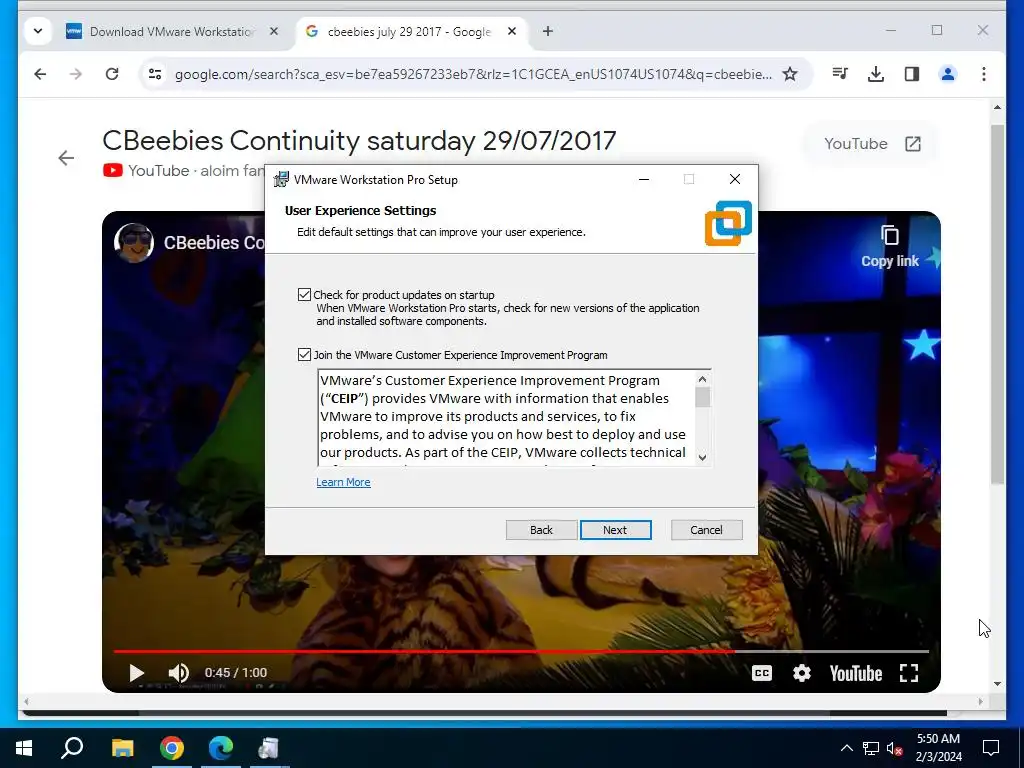This screenshot has height=768, width=1024.
Task: Show hidden system tray icons
Action: pyautogui.click(x=846, y=748)
